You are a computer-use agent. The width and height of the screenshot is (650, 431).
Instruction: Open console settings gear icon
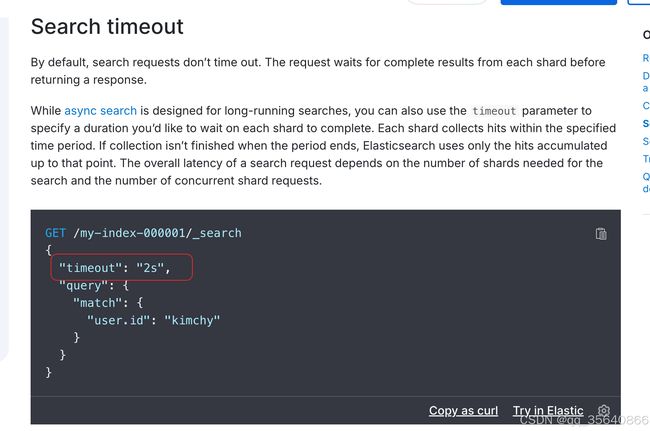[x=604, y=411]
